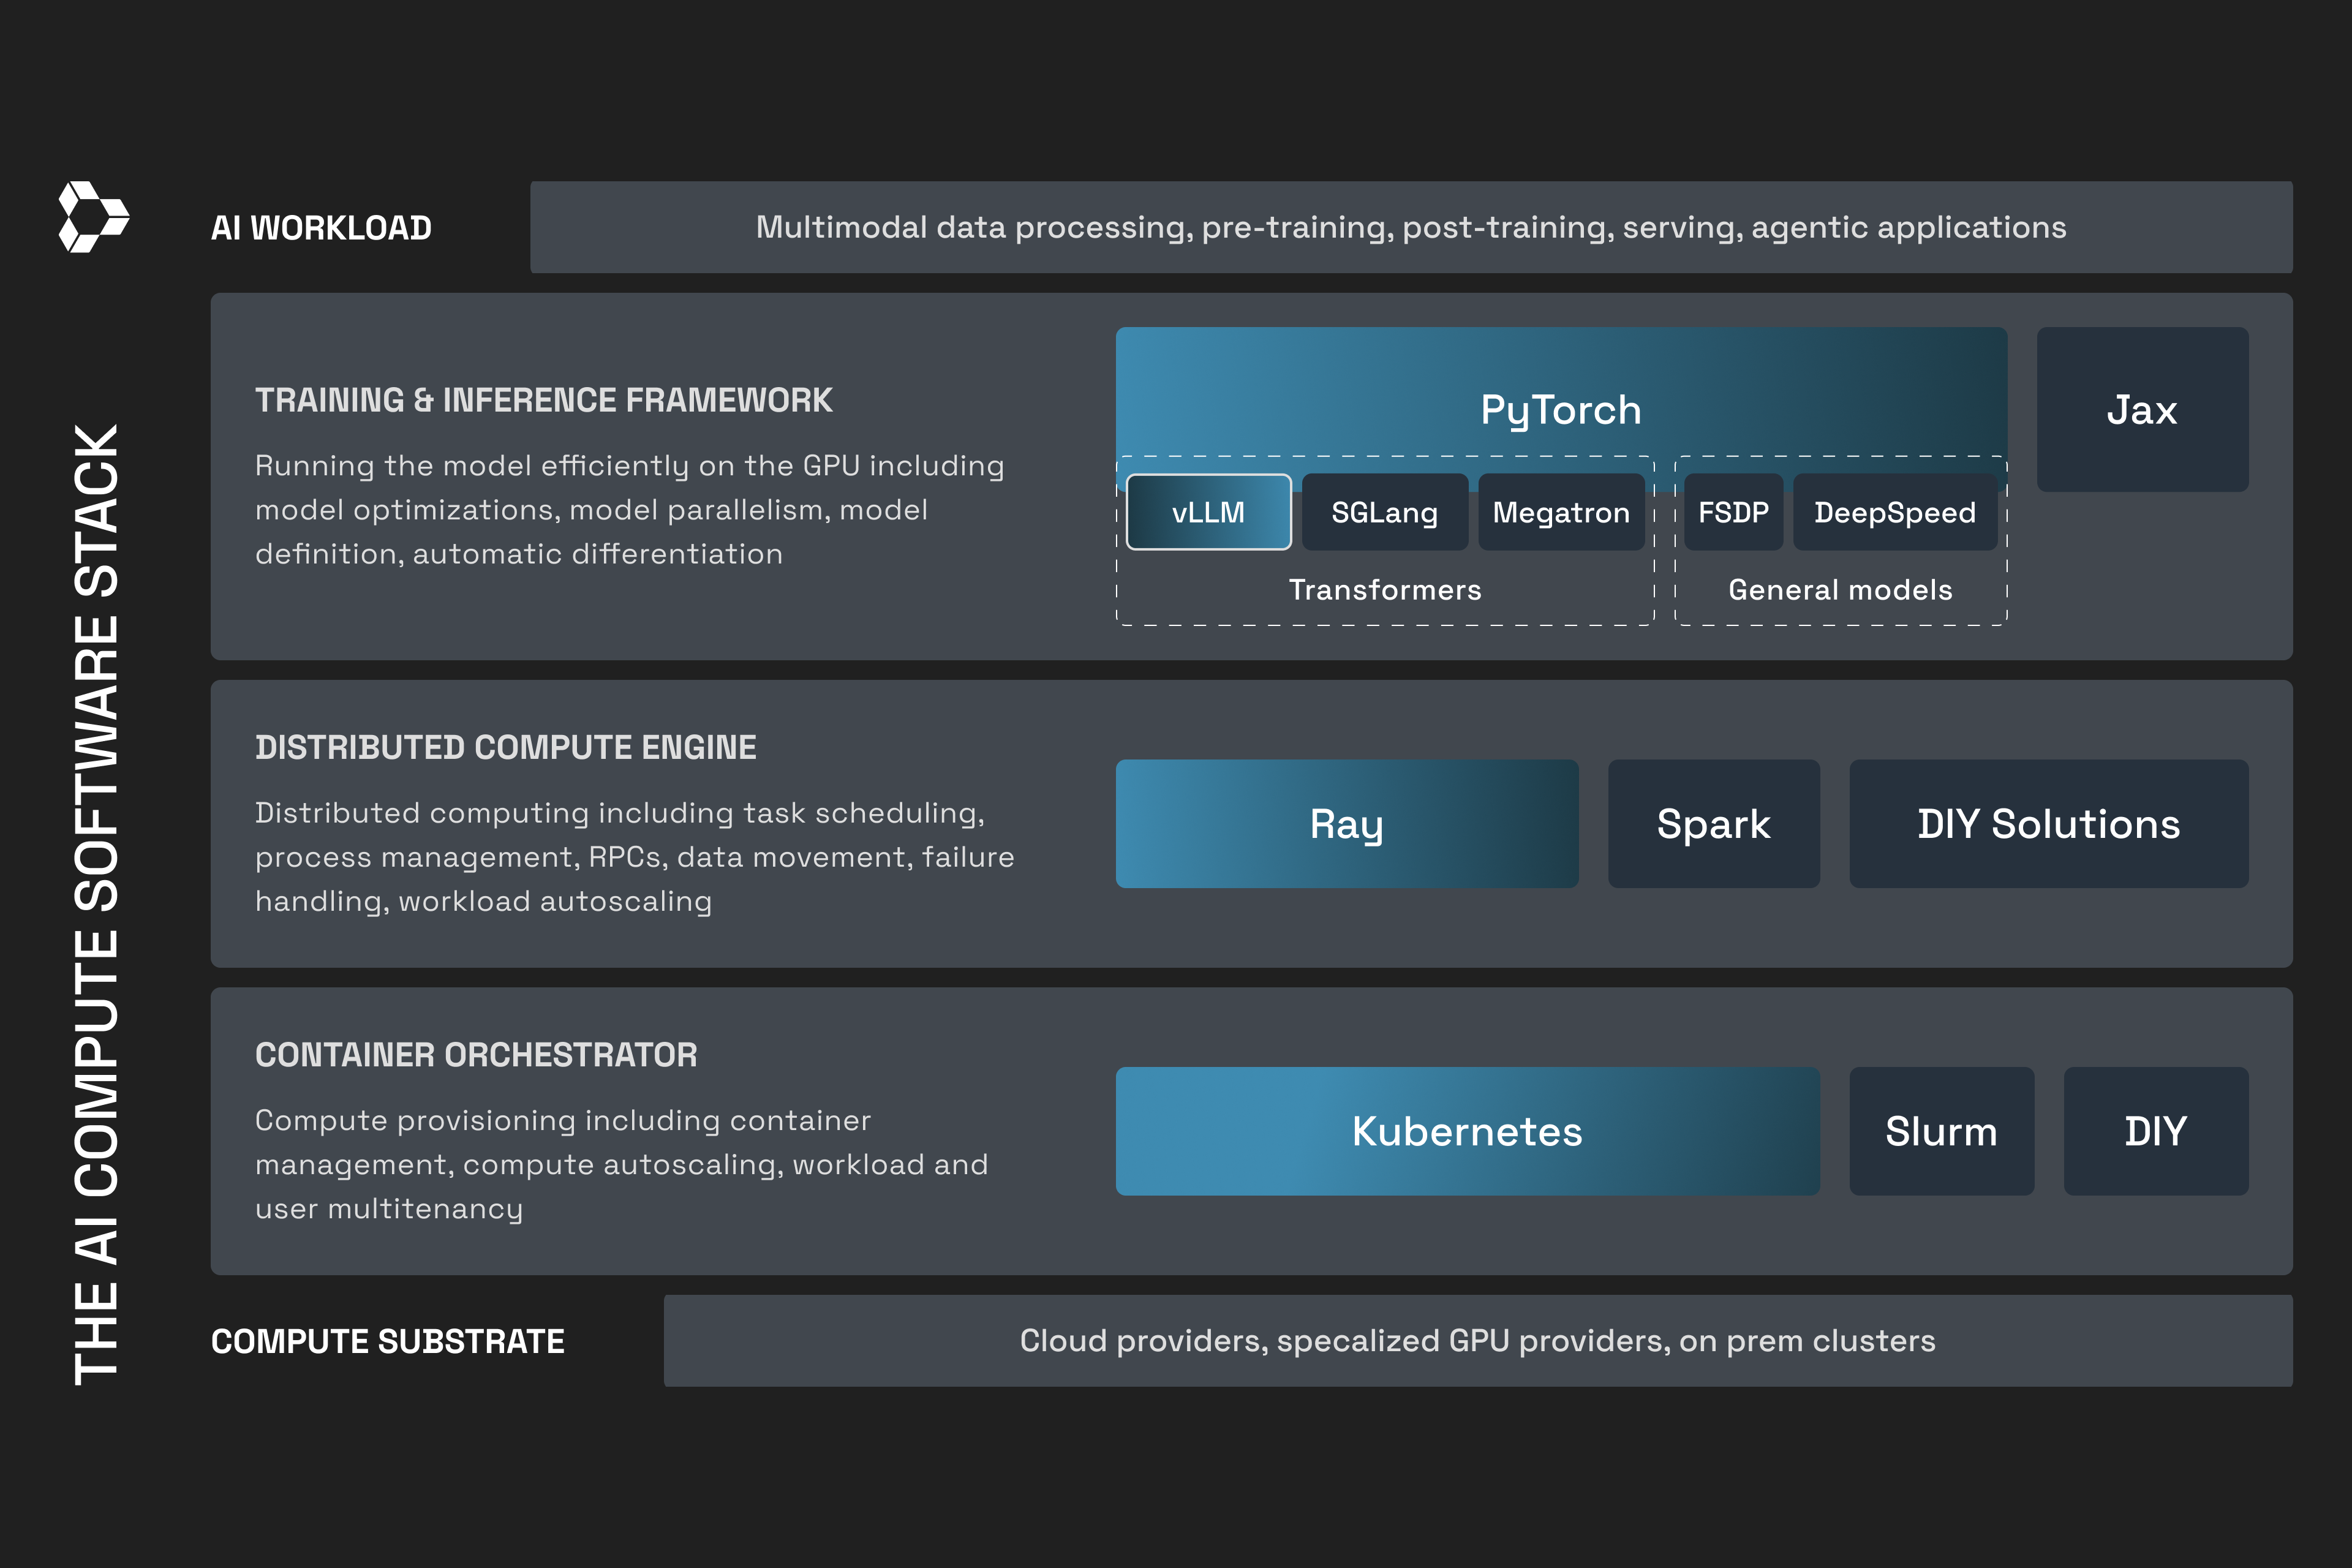
Task: Select the Jax box
Action: click(2142, 409)
